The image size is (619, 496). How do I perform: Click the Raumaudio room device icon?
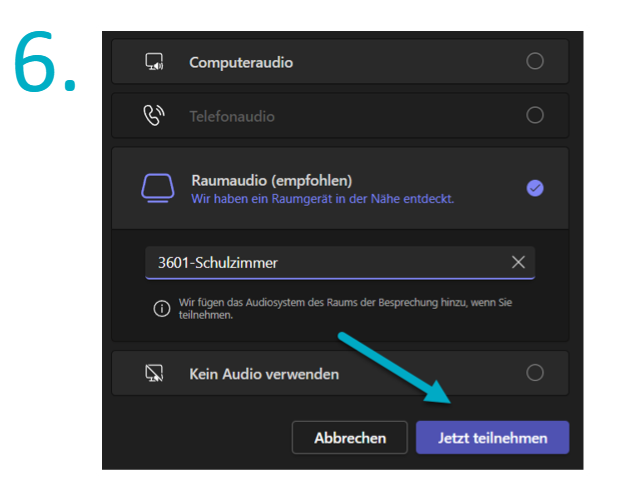(158, 188)
